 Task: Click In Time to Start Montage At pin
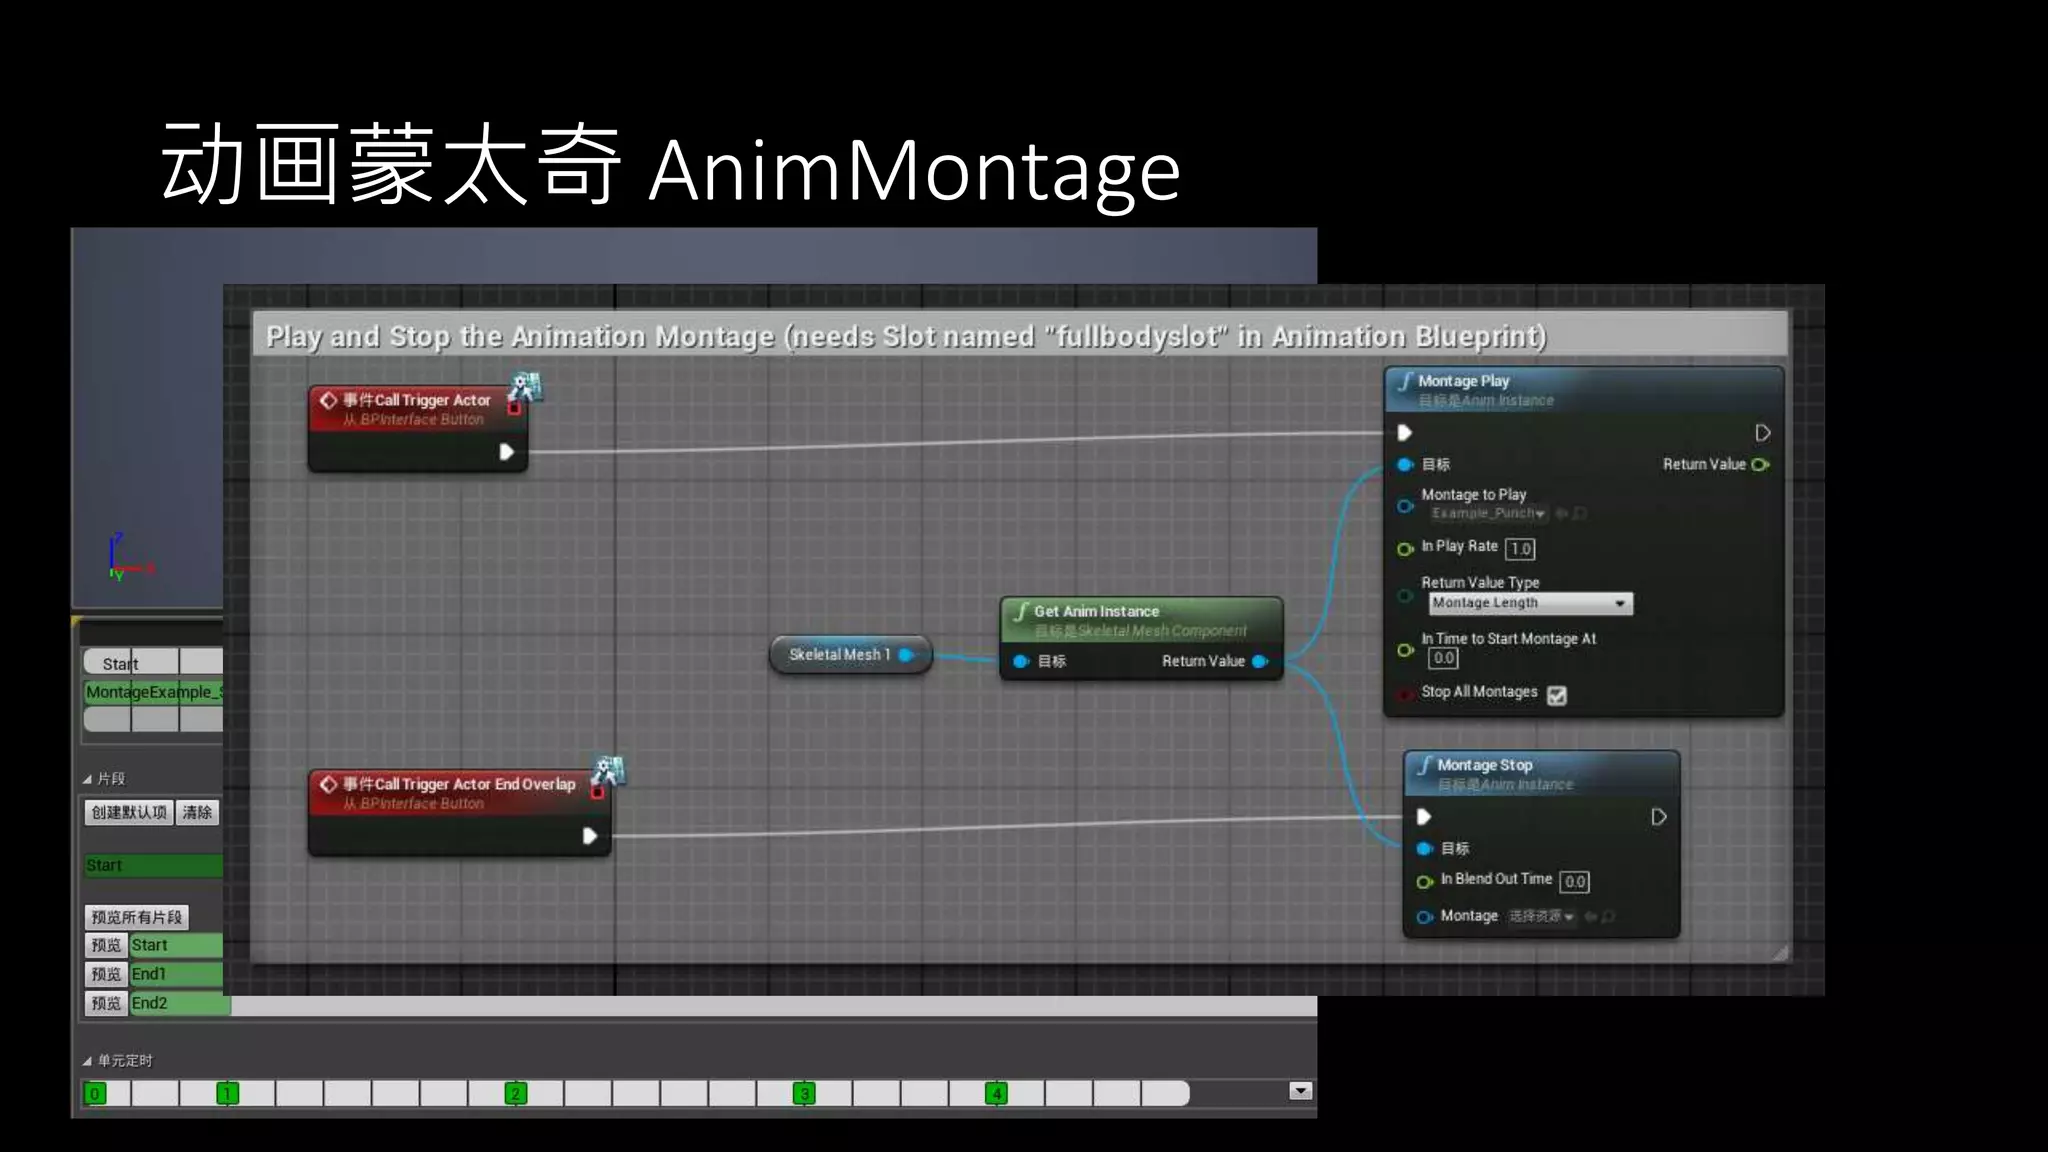point(1405,650)
